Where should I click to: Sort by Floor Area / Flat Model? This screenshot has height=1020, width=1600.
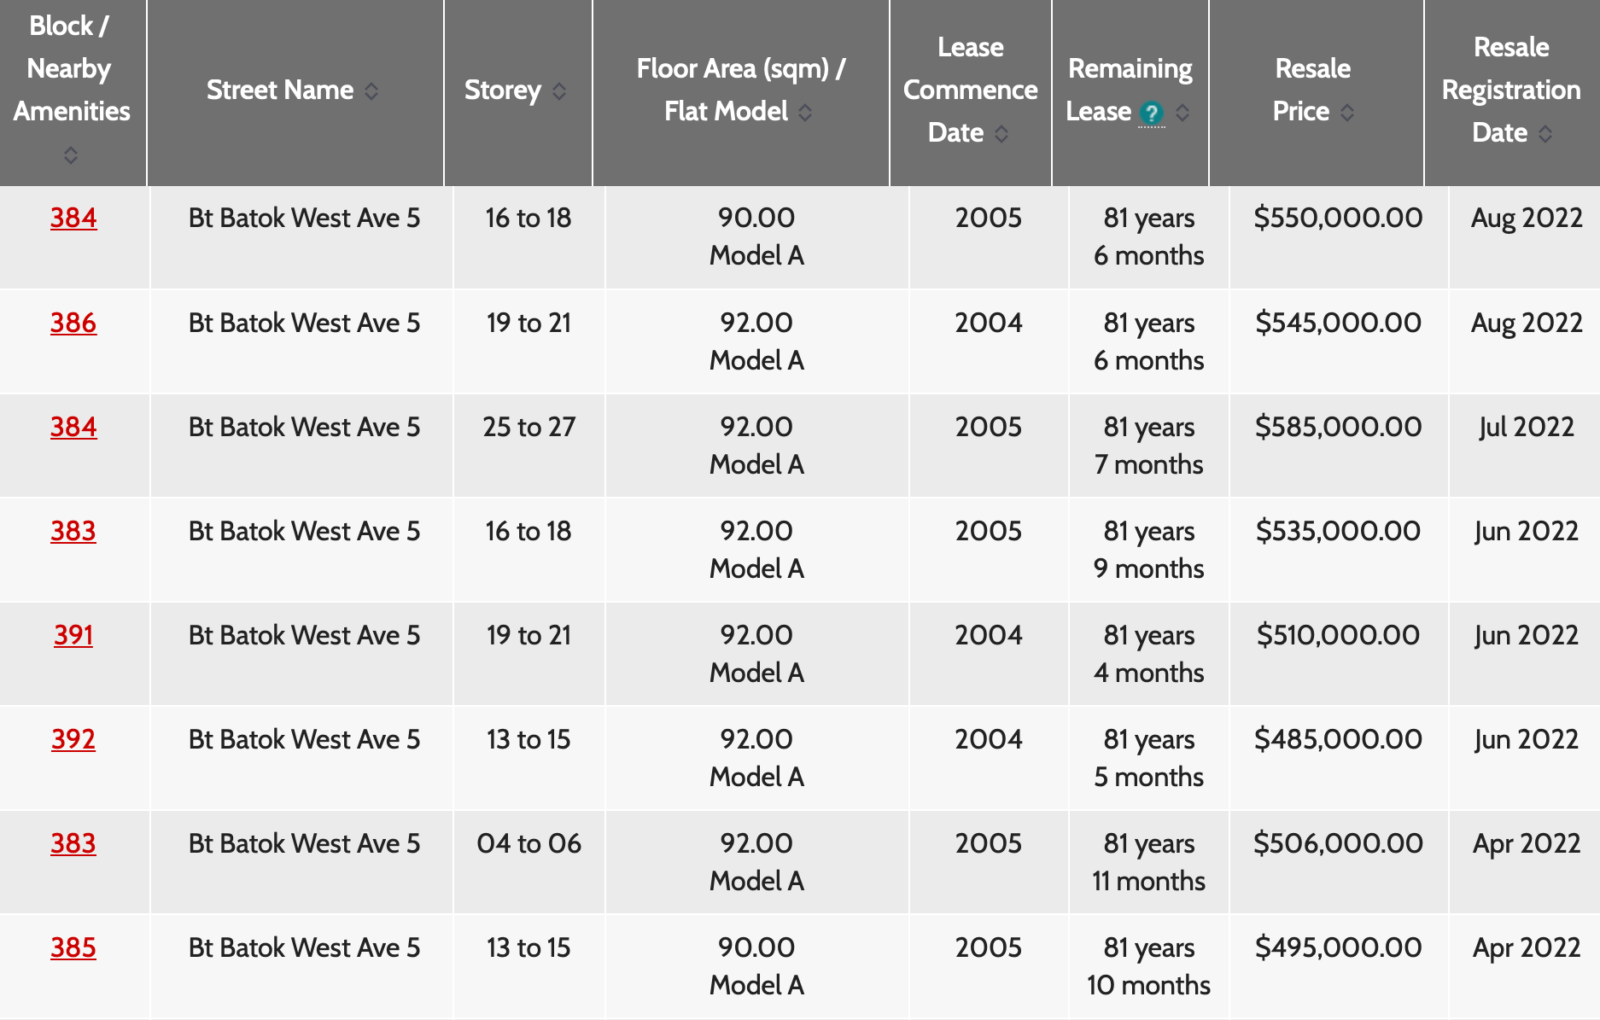805,112
